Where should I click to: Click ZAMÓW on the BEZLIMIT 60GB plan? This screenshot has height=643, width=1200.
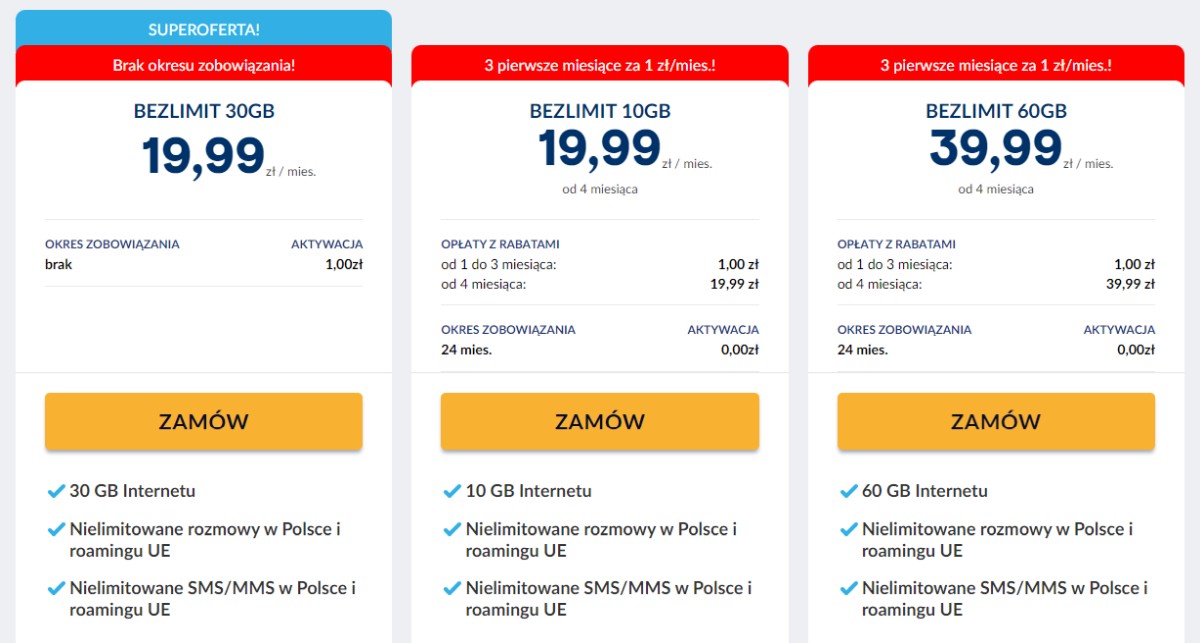tap(995, 421)
